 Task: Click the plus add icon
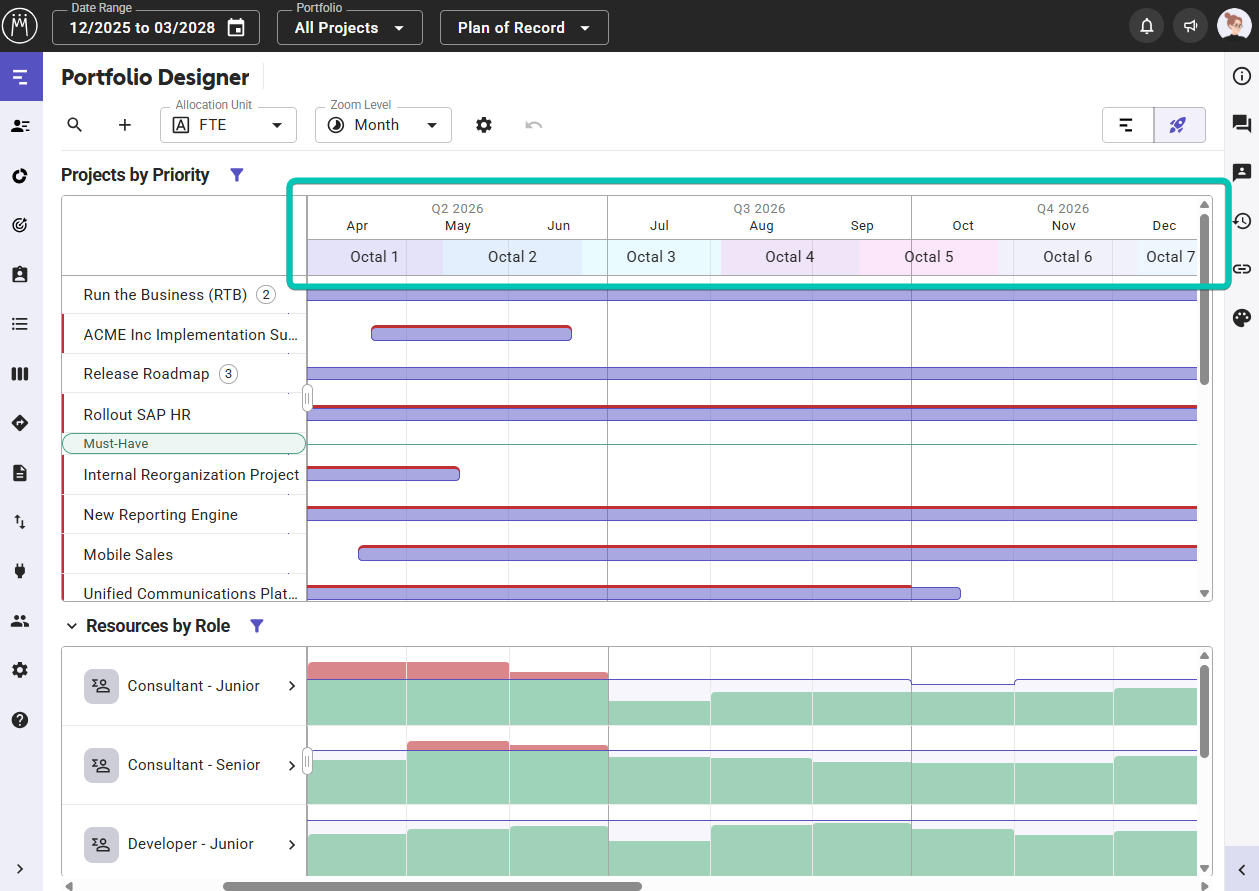pos(125,125)
